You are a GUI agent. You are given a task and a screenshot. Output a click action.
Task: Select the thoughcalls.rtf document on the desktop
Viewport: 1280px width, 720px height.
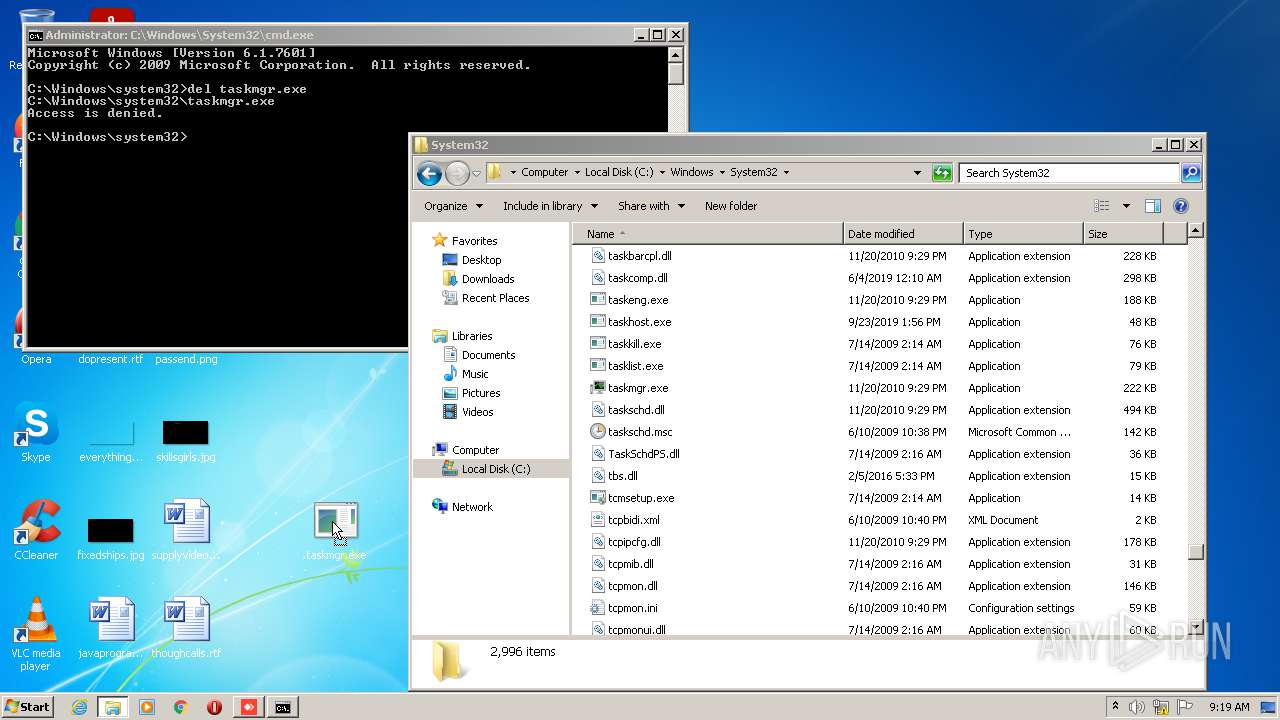pos(186,628)
